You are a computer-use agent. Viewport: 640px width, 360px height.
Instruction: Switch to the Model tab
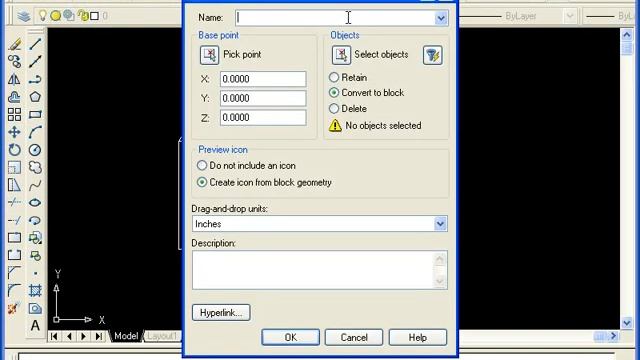tap(126, 336)
